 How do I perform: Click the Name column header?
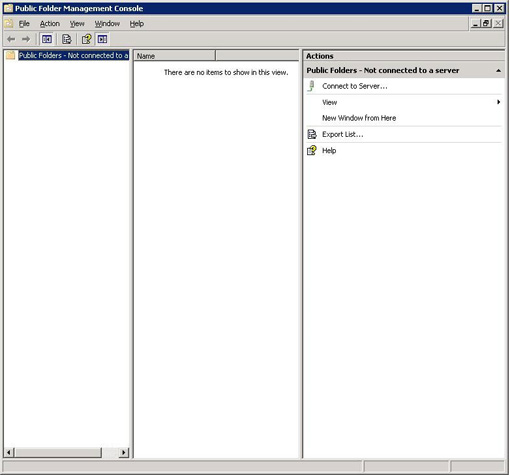point(175,56)
